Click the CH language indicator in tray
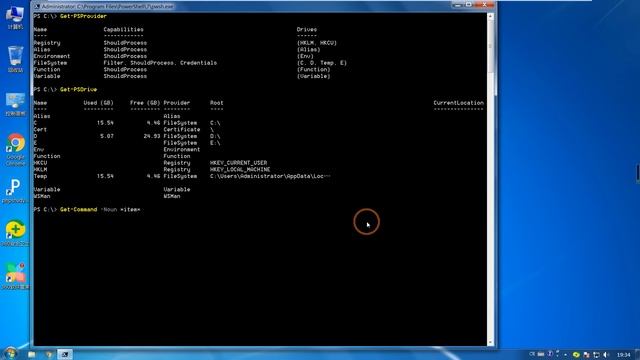The image size is (640, 360). point(532,354)
